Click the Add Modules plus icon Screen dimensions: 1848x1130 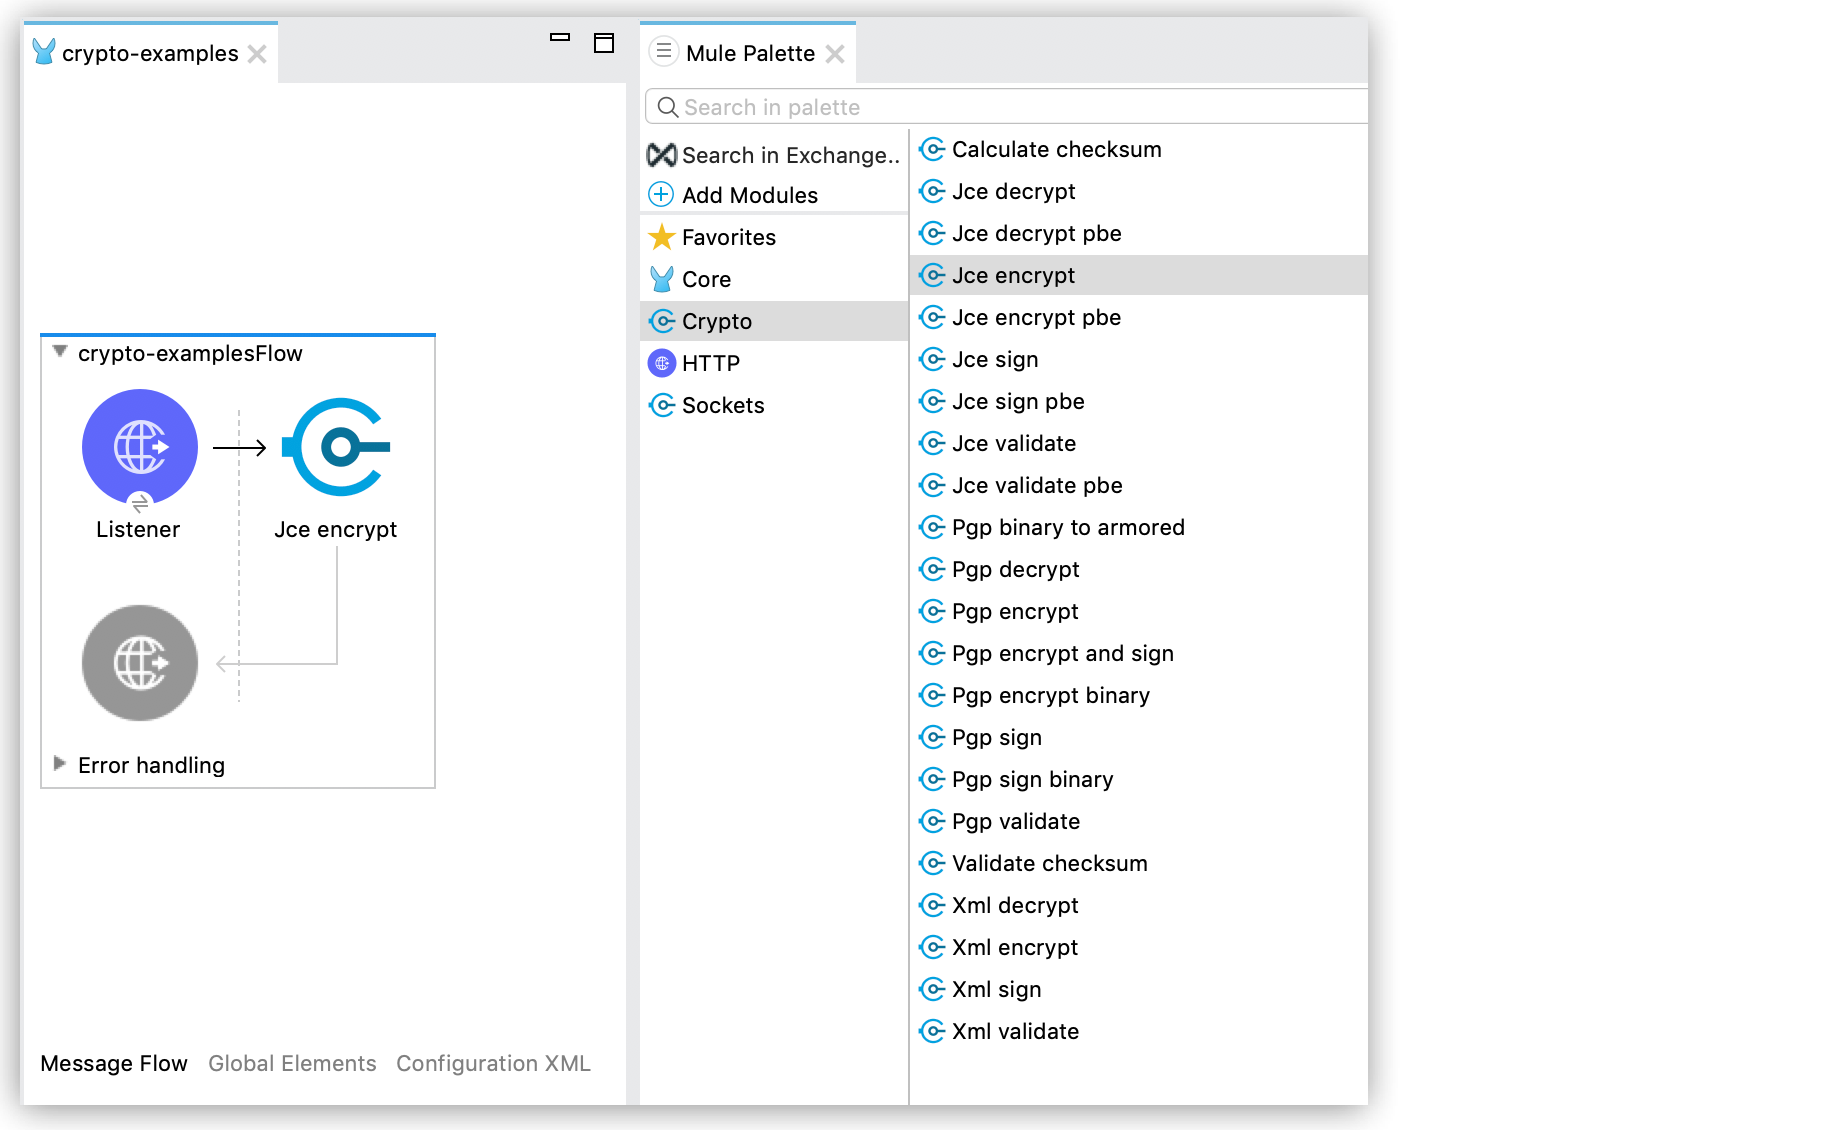(661, 194)
